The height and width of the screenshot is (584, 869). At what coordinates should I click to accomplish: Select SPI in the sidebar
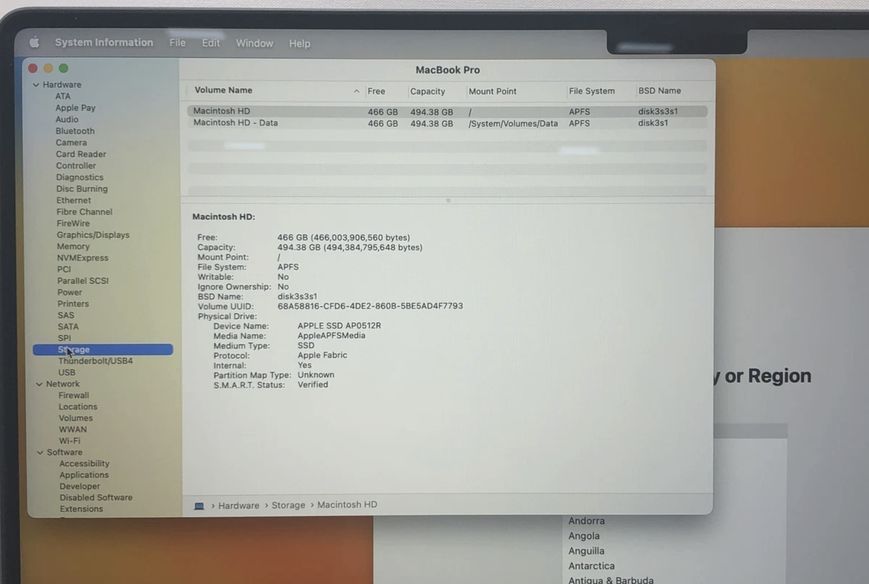pos(64,339)
